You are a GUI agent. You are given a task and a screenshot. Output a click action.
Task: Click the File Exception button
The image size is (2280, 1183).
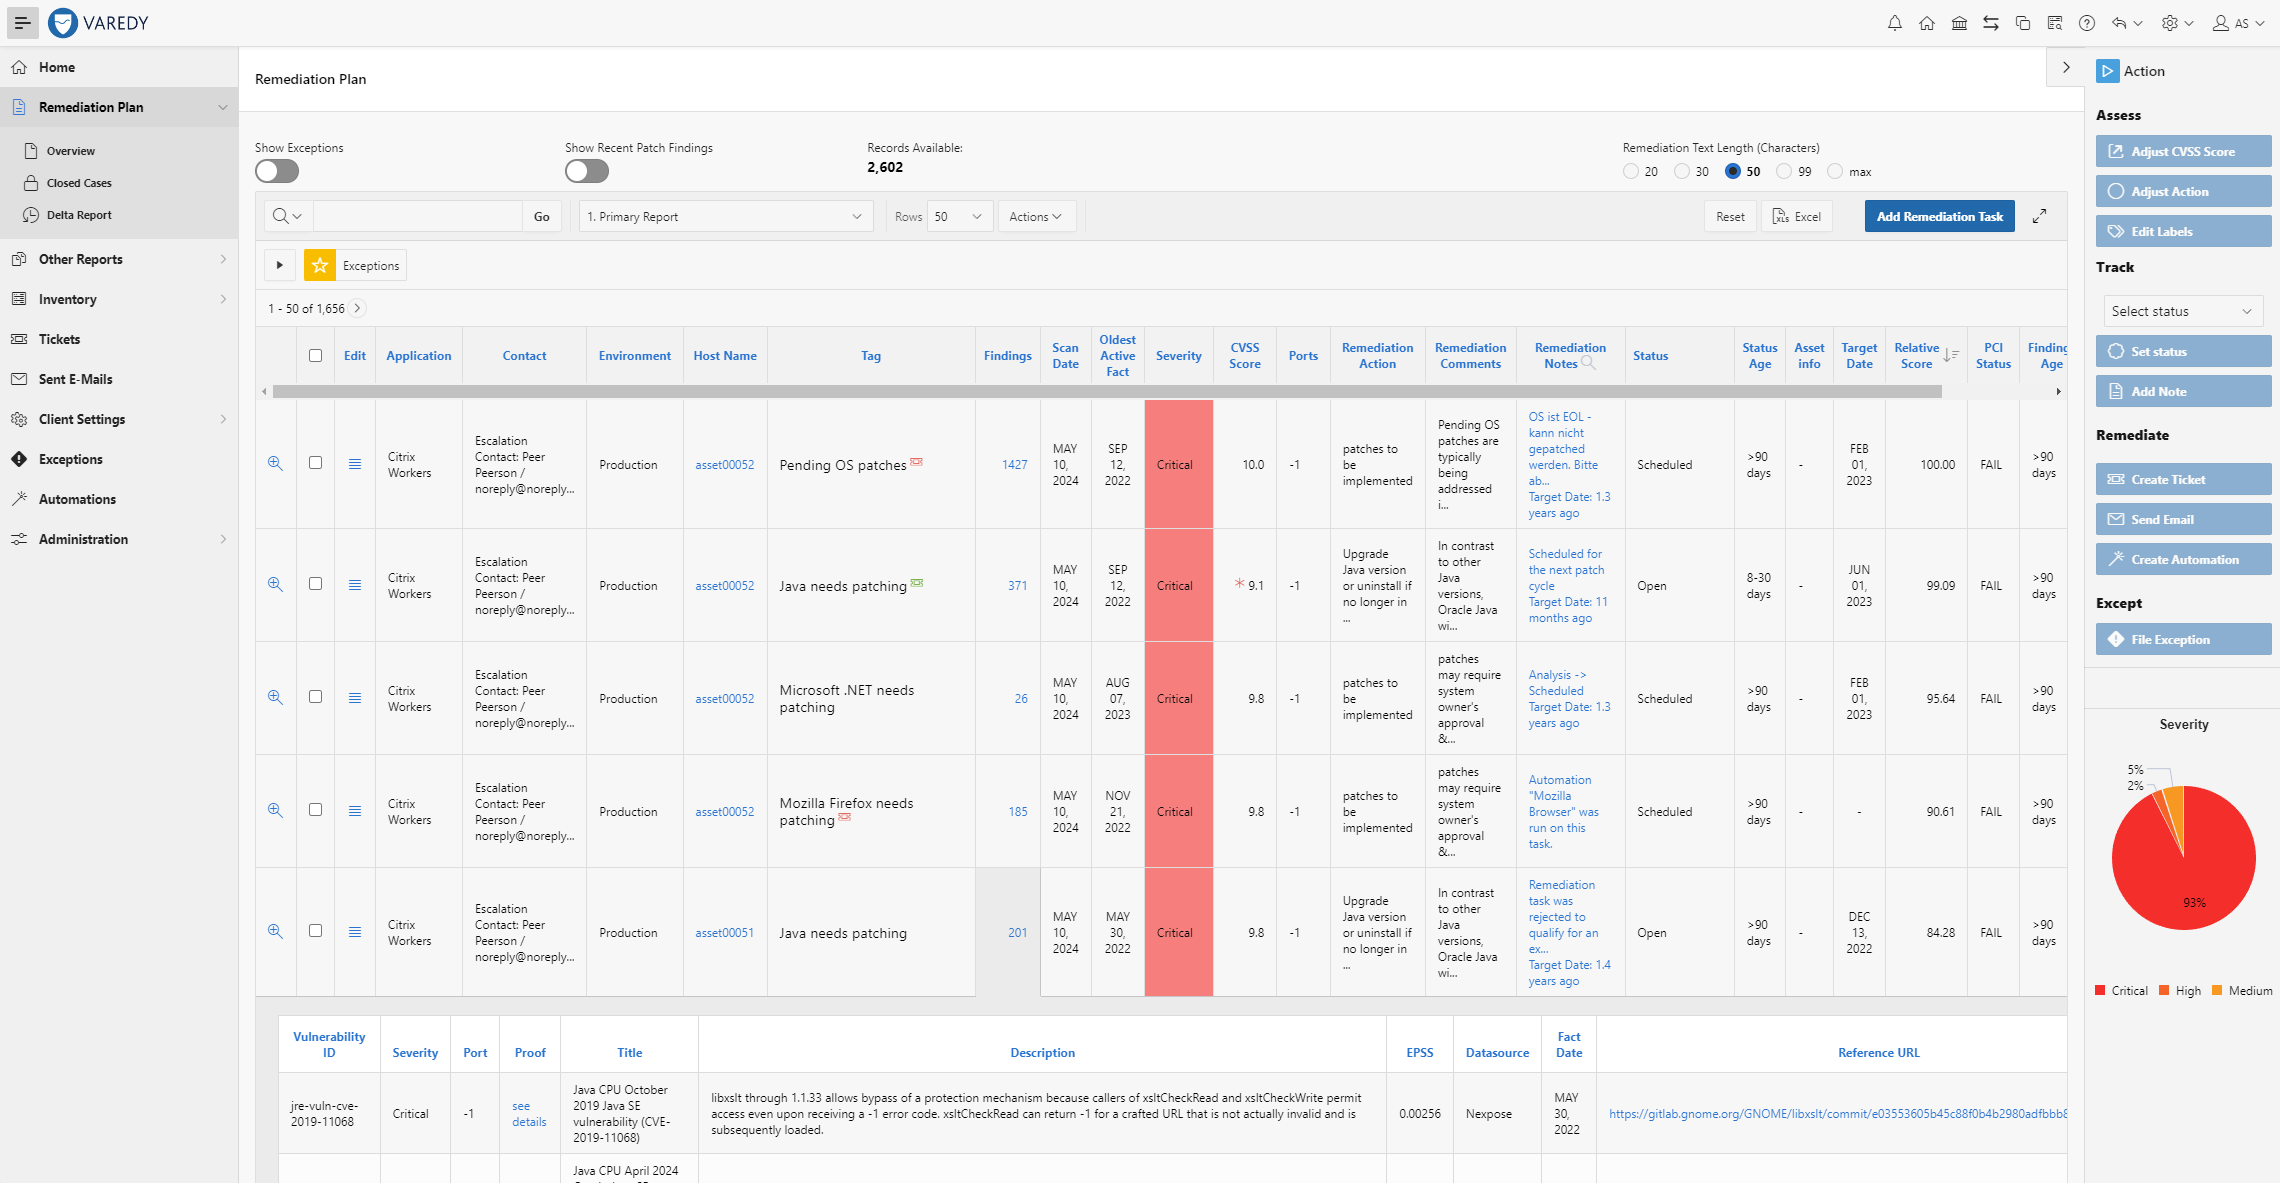[x=2183, y=639]
